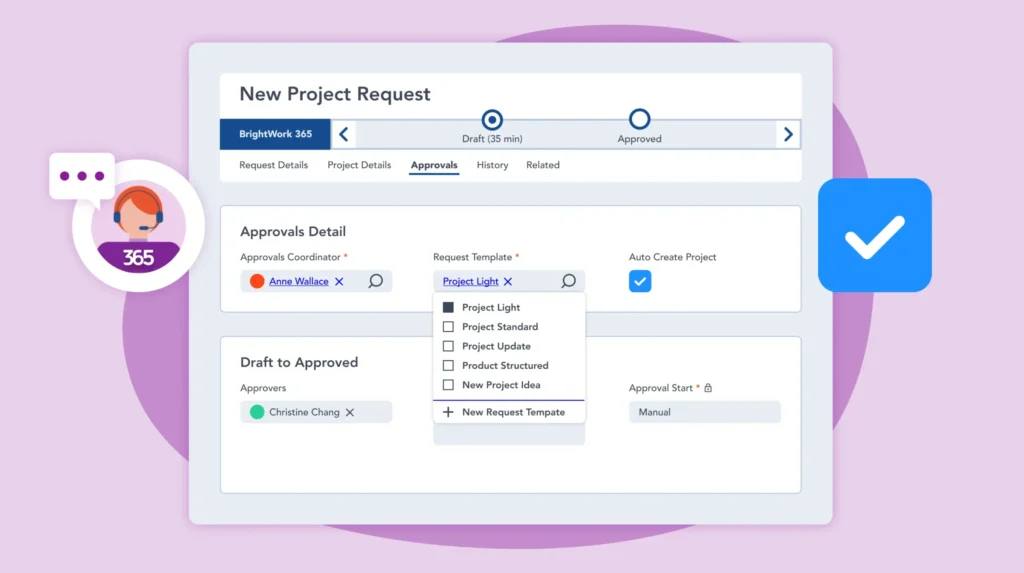The width and height of the screenshot is (1024, 573).
Task: Select the Product Structured option checkbox
Action: coord(448,366)
